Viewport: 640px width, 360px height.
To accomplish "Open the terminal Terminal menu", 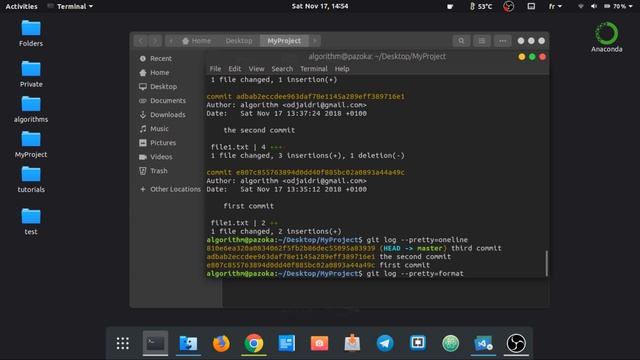I will point(314,69).
